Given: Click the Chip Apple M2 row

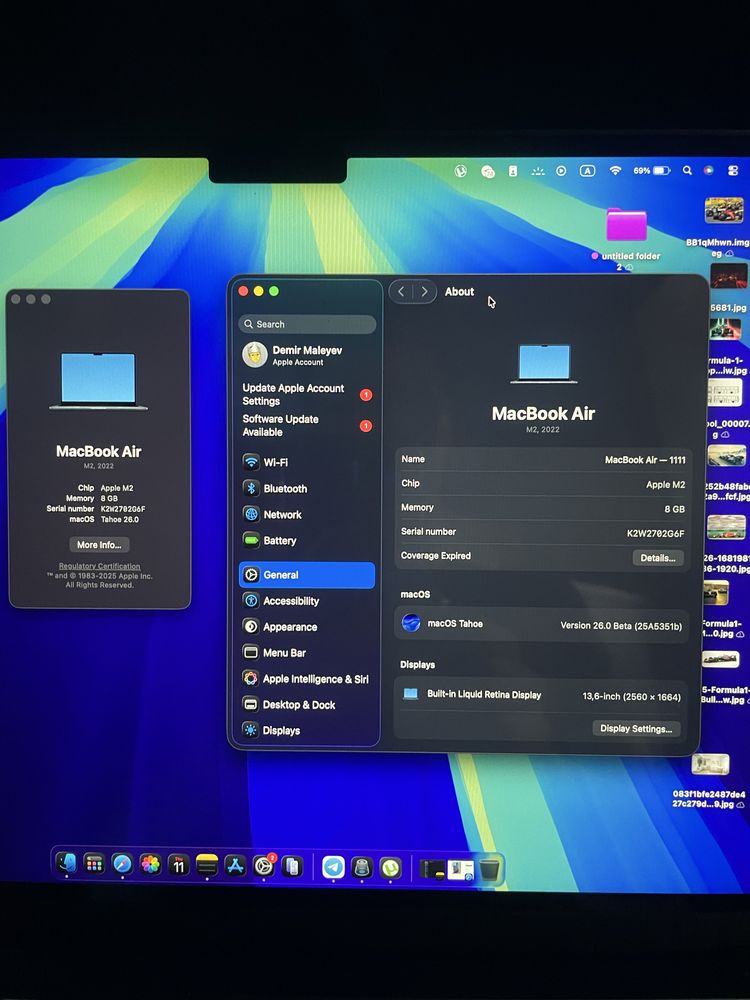Looking at the screenshot, I should tap(543, 483).
